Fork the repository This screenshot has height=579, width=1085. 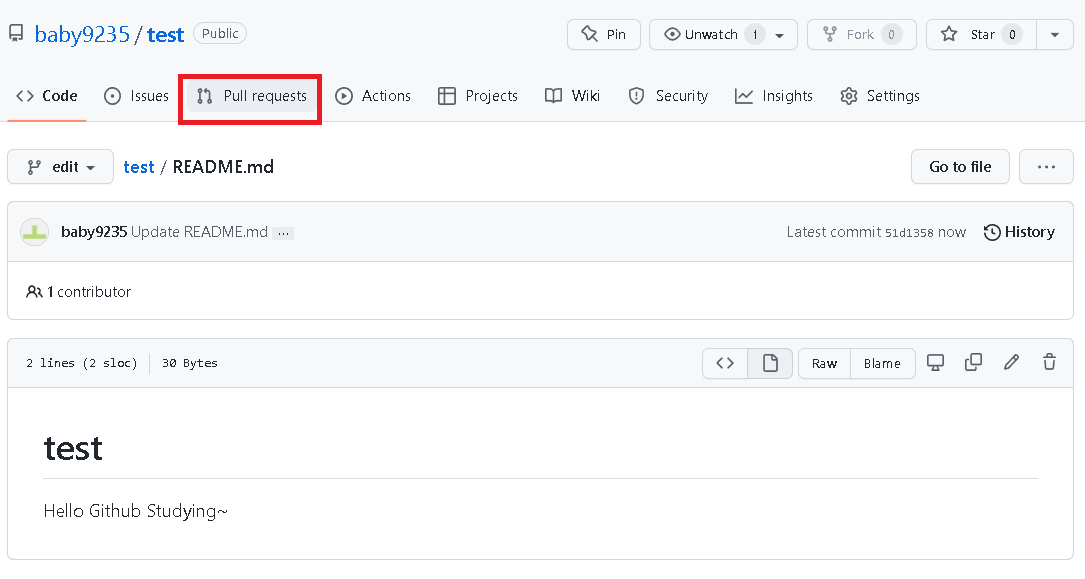[861, 35]
